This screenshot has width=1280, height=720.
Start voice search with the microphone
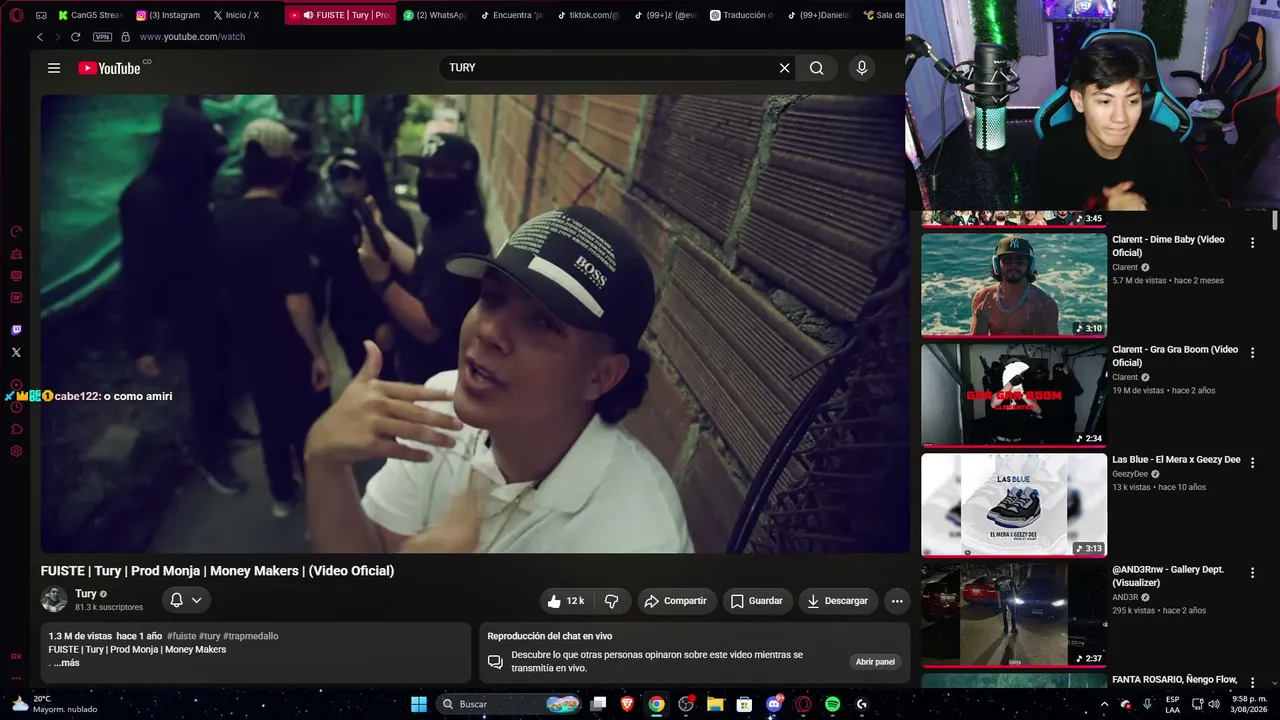click(x=862, y=68)
